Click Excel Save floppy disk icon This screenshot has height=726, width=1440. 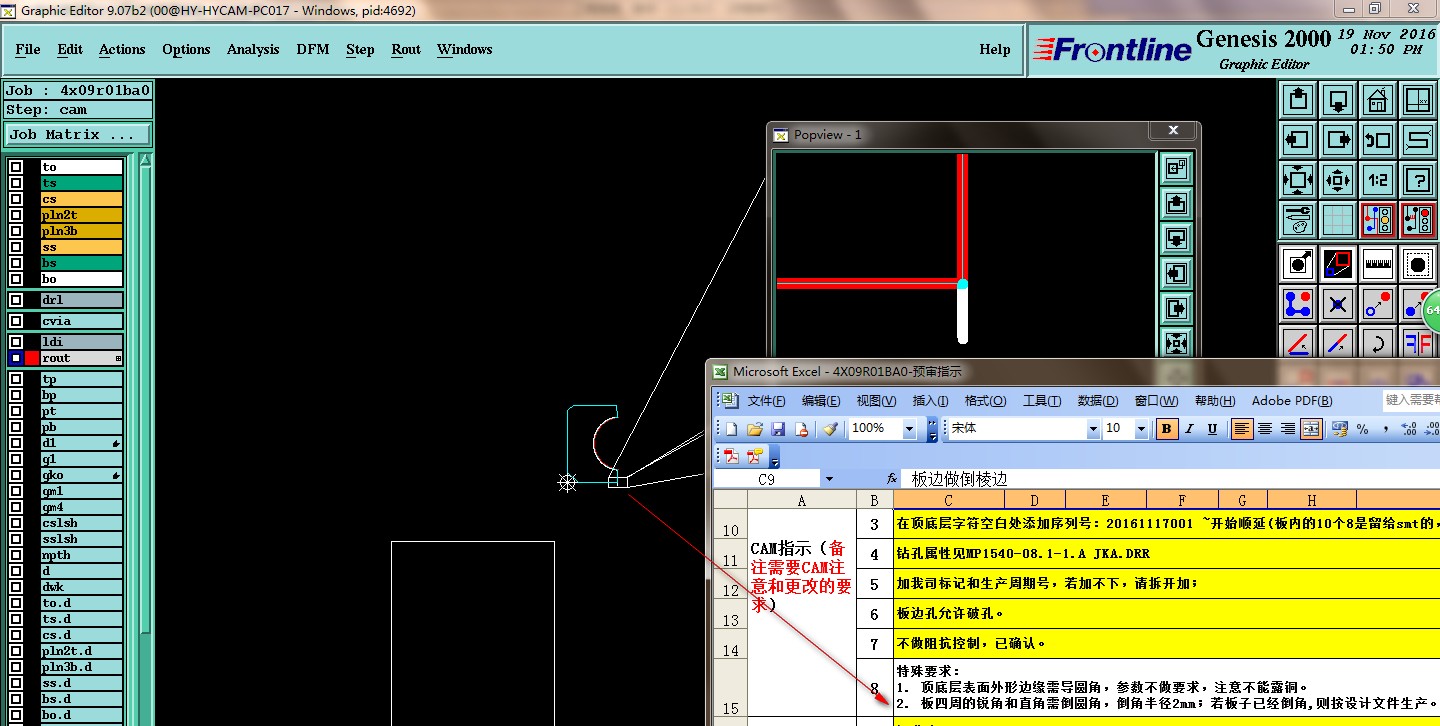pos(778,429)
